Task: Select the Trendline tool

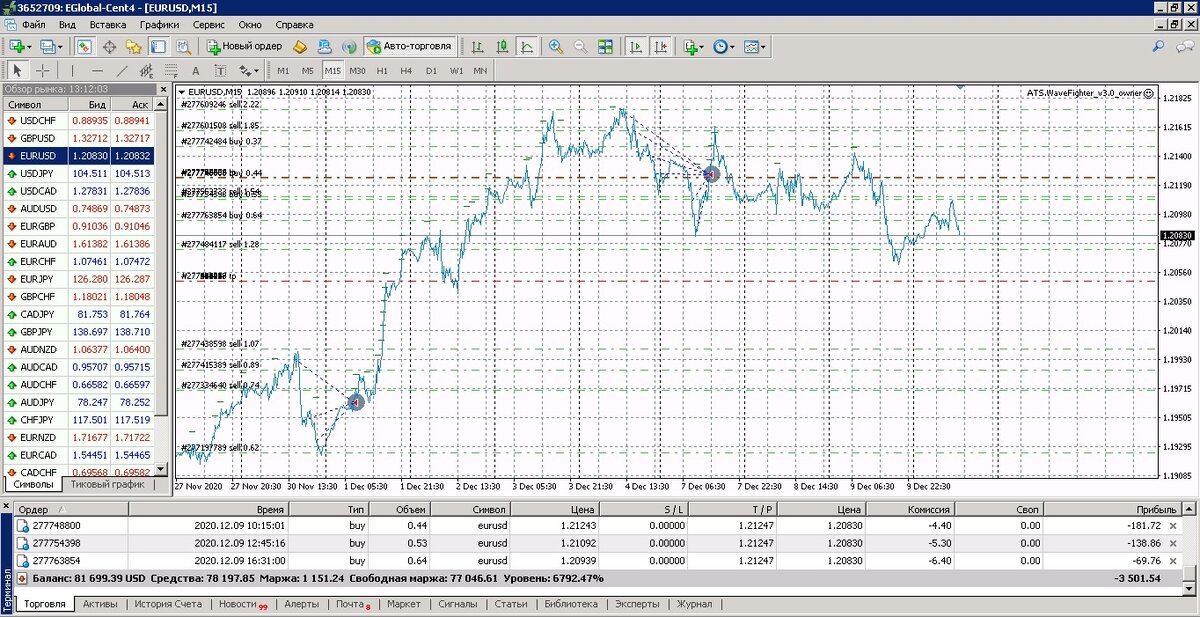Action: pyautogui.click(x=122, y=71)
